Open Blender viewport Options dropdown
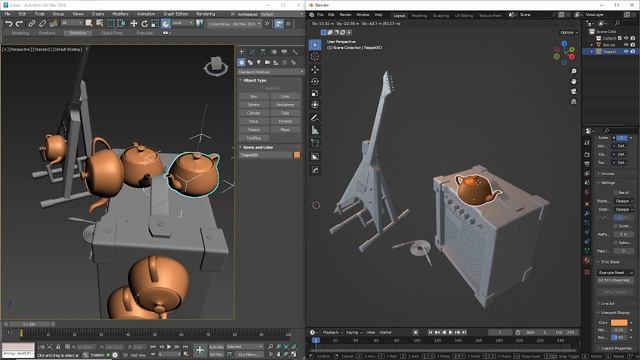 tap(569, 32)
